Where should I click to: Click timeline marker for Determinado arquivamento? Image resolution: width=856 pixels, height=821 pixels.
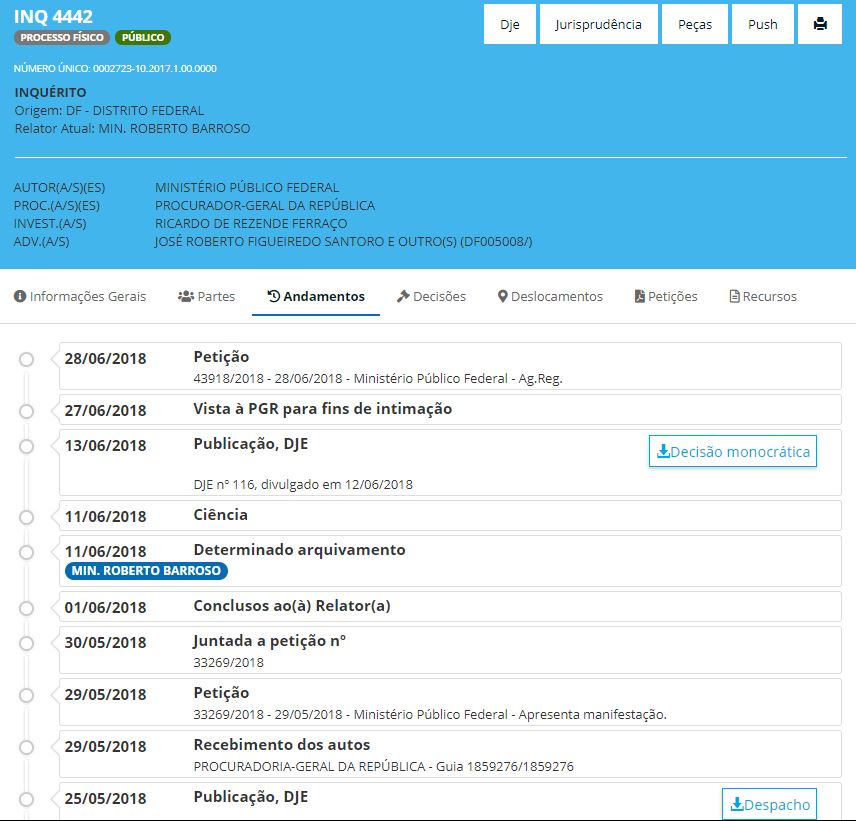(26, 552)
